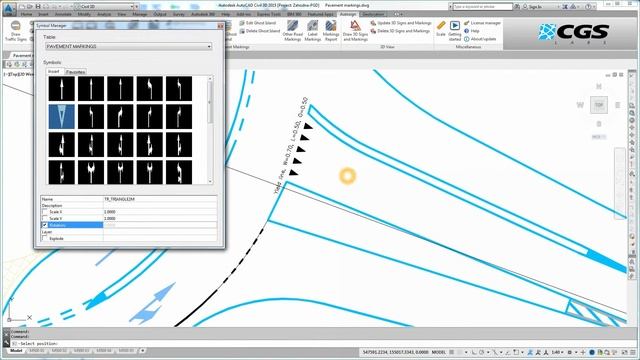Open the Autosign ribbon tab
Screen dimensions: 640x360
click(348, 14)
